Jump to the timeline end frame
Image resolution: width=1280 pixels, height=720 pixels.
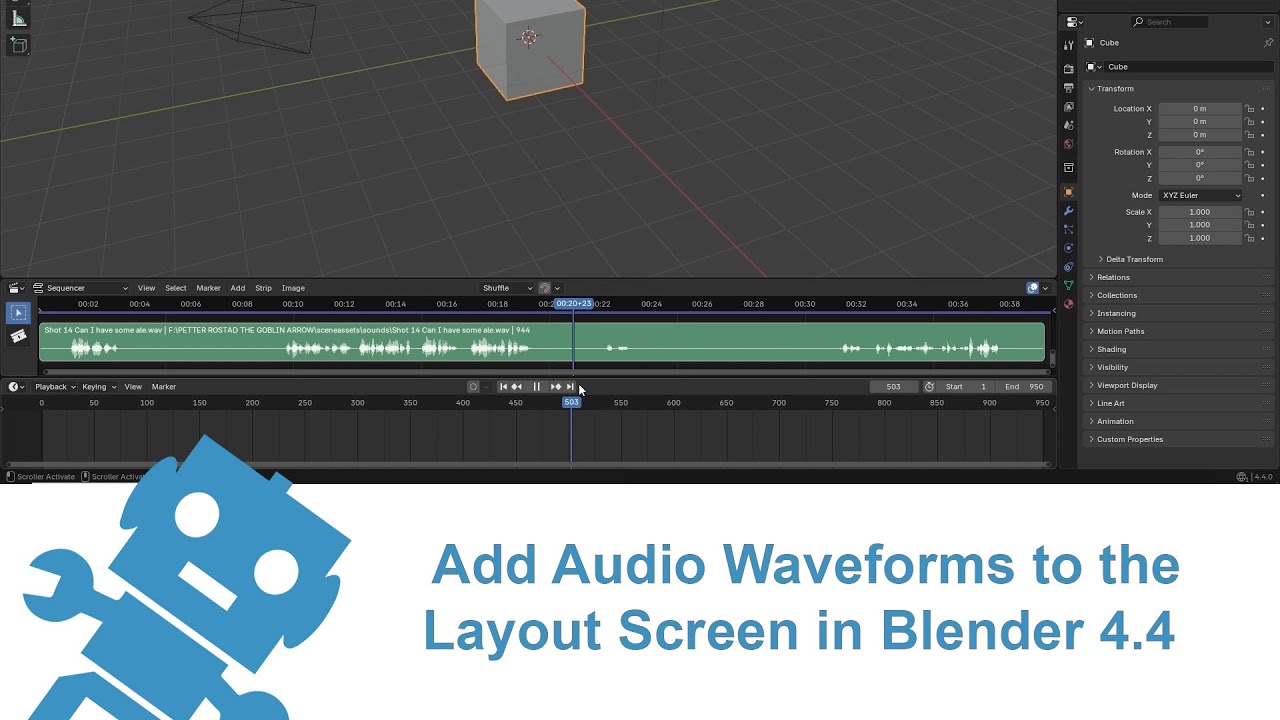coord(570,387)
